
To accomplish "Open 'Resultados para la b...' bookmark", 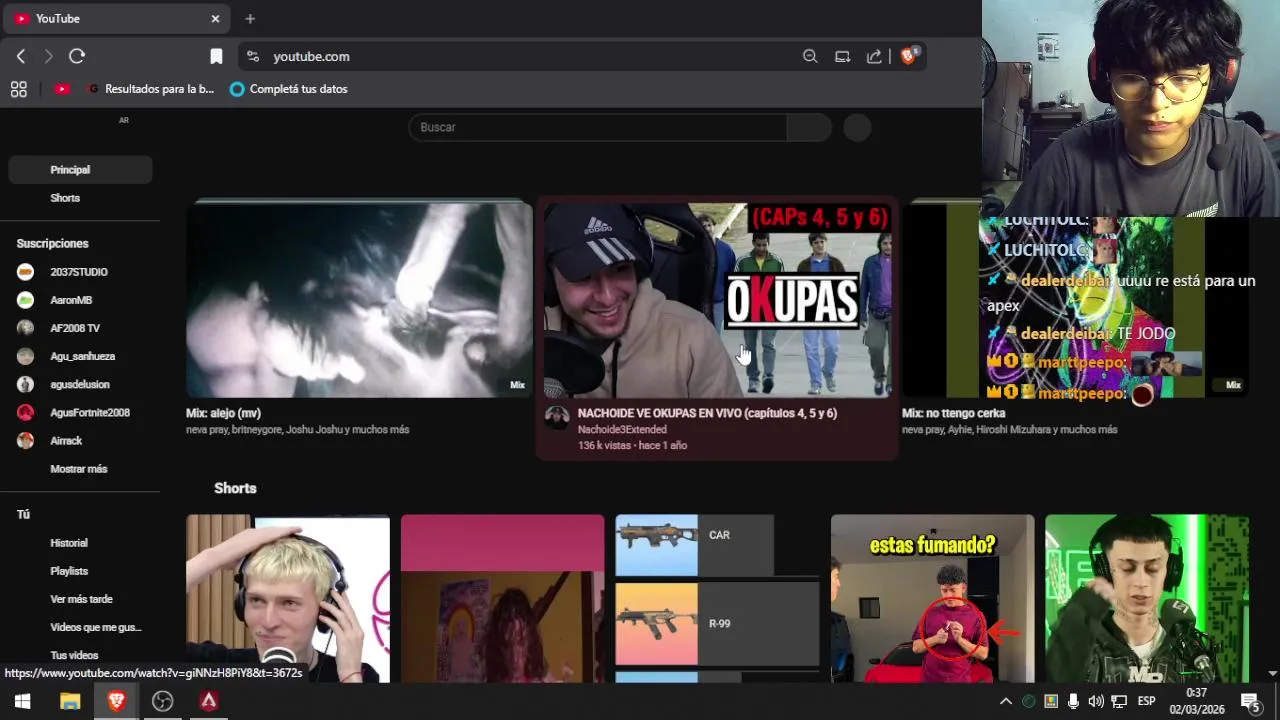I will click(x=151, y=89).
